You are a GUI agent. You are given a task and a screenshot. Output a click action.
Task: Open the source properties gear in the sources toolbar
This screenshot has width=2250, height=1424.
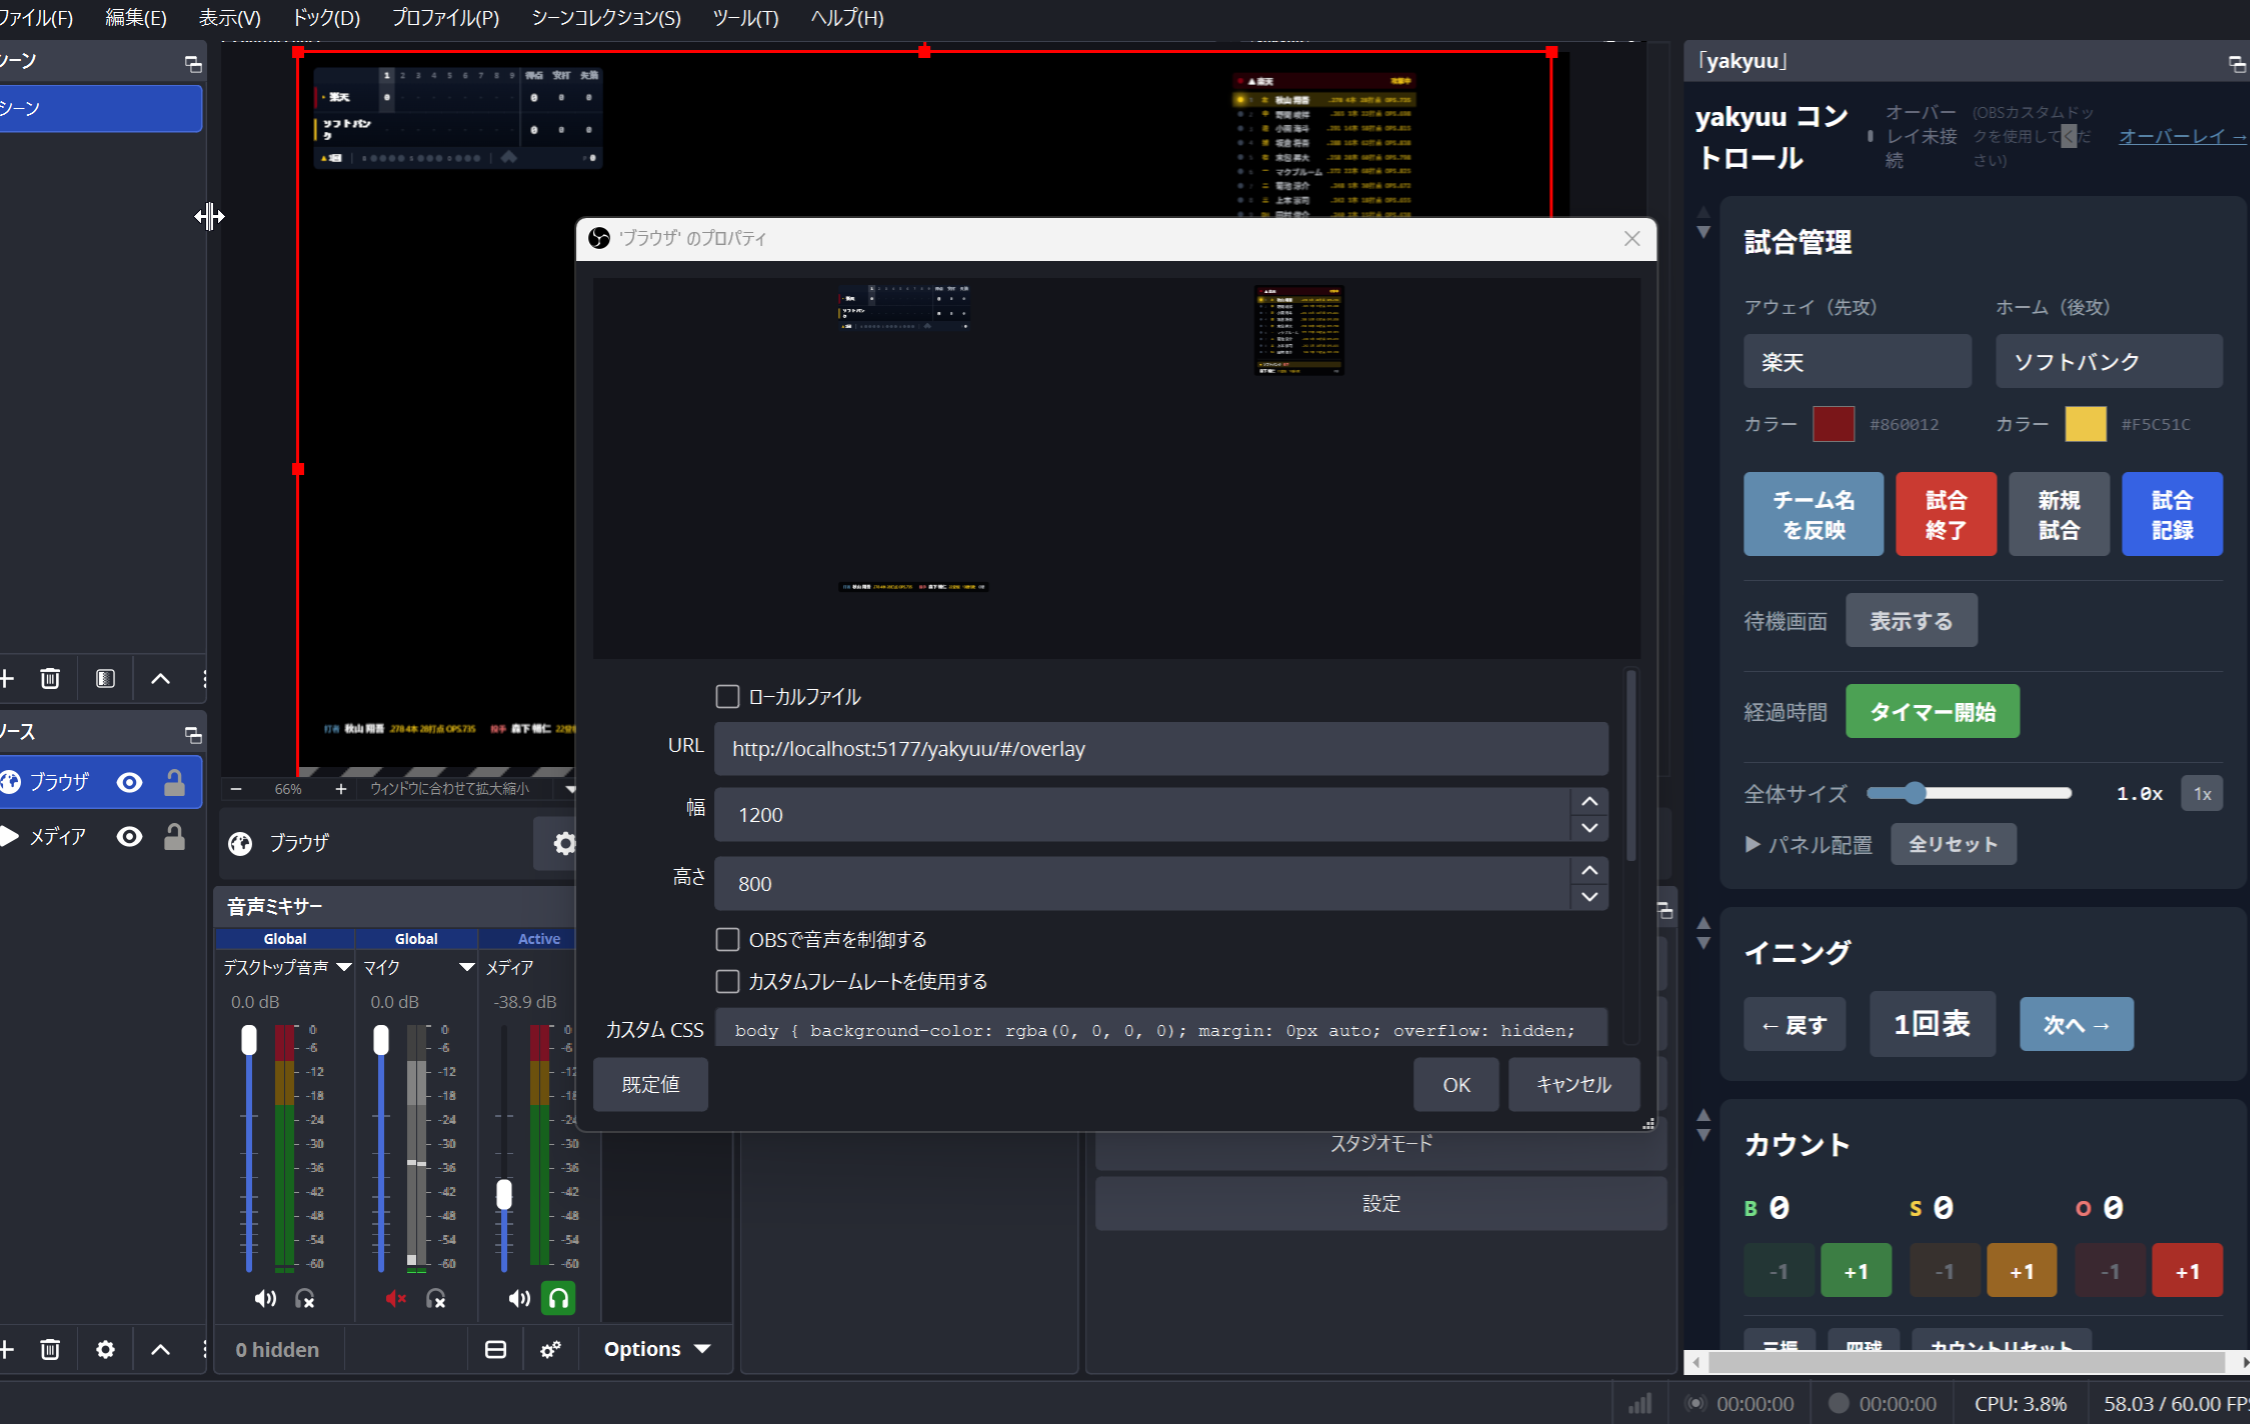tap(105, 1349)
